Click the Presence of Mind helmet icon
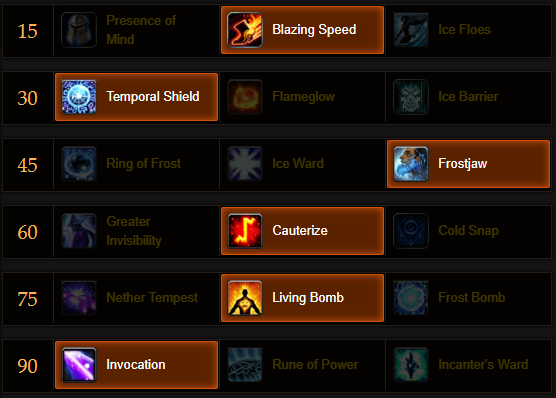Screen dimensions: 556x398 pyautogui.click(x=79, y=30)
